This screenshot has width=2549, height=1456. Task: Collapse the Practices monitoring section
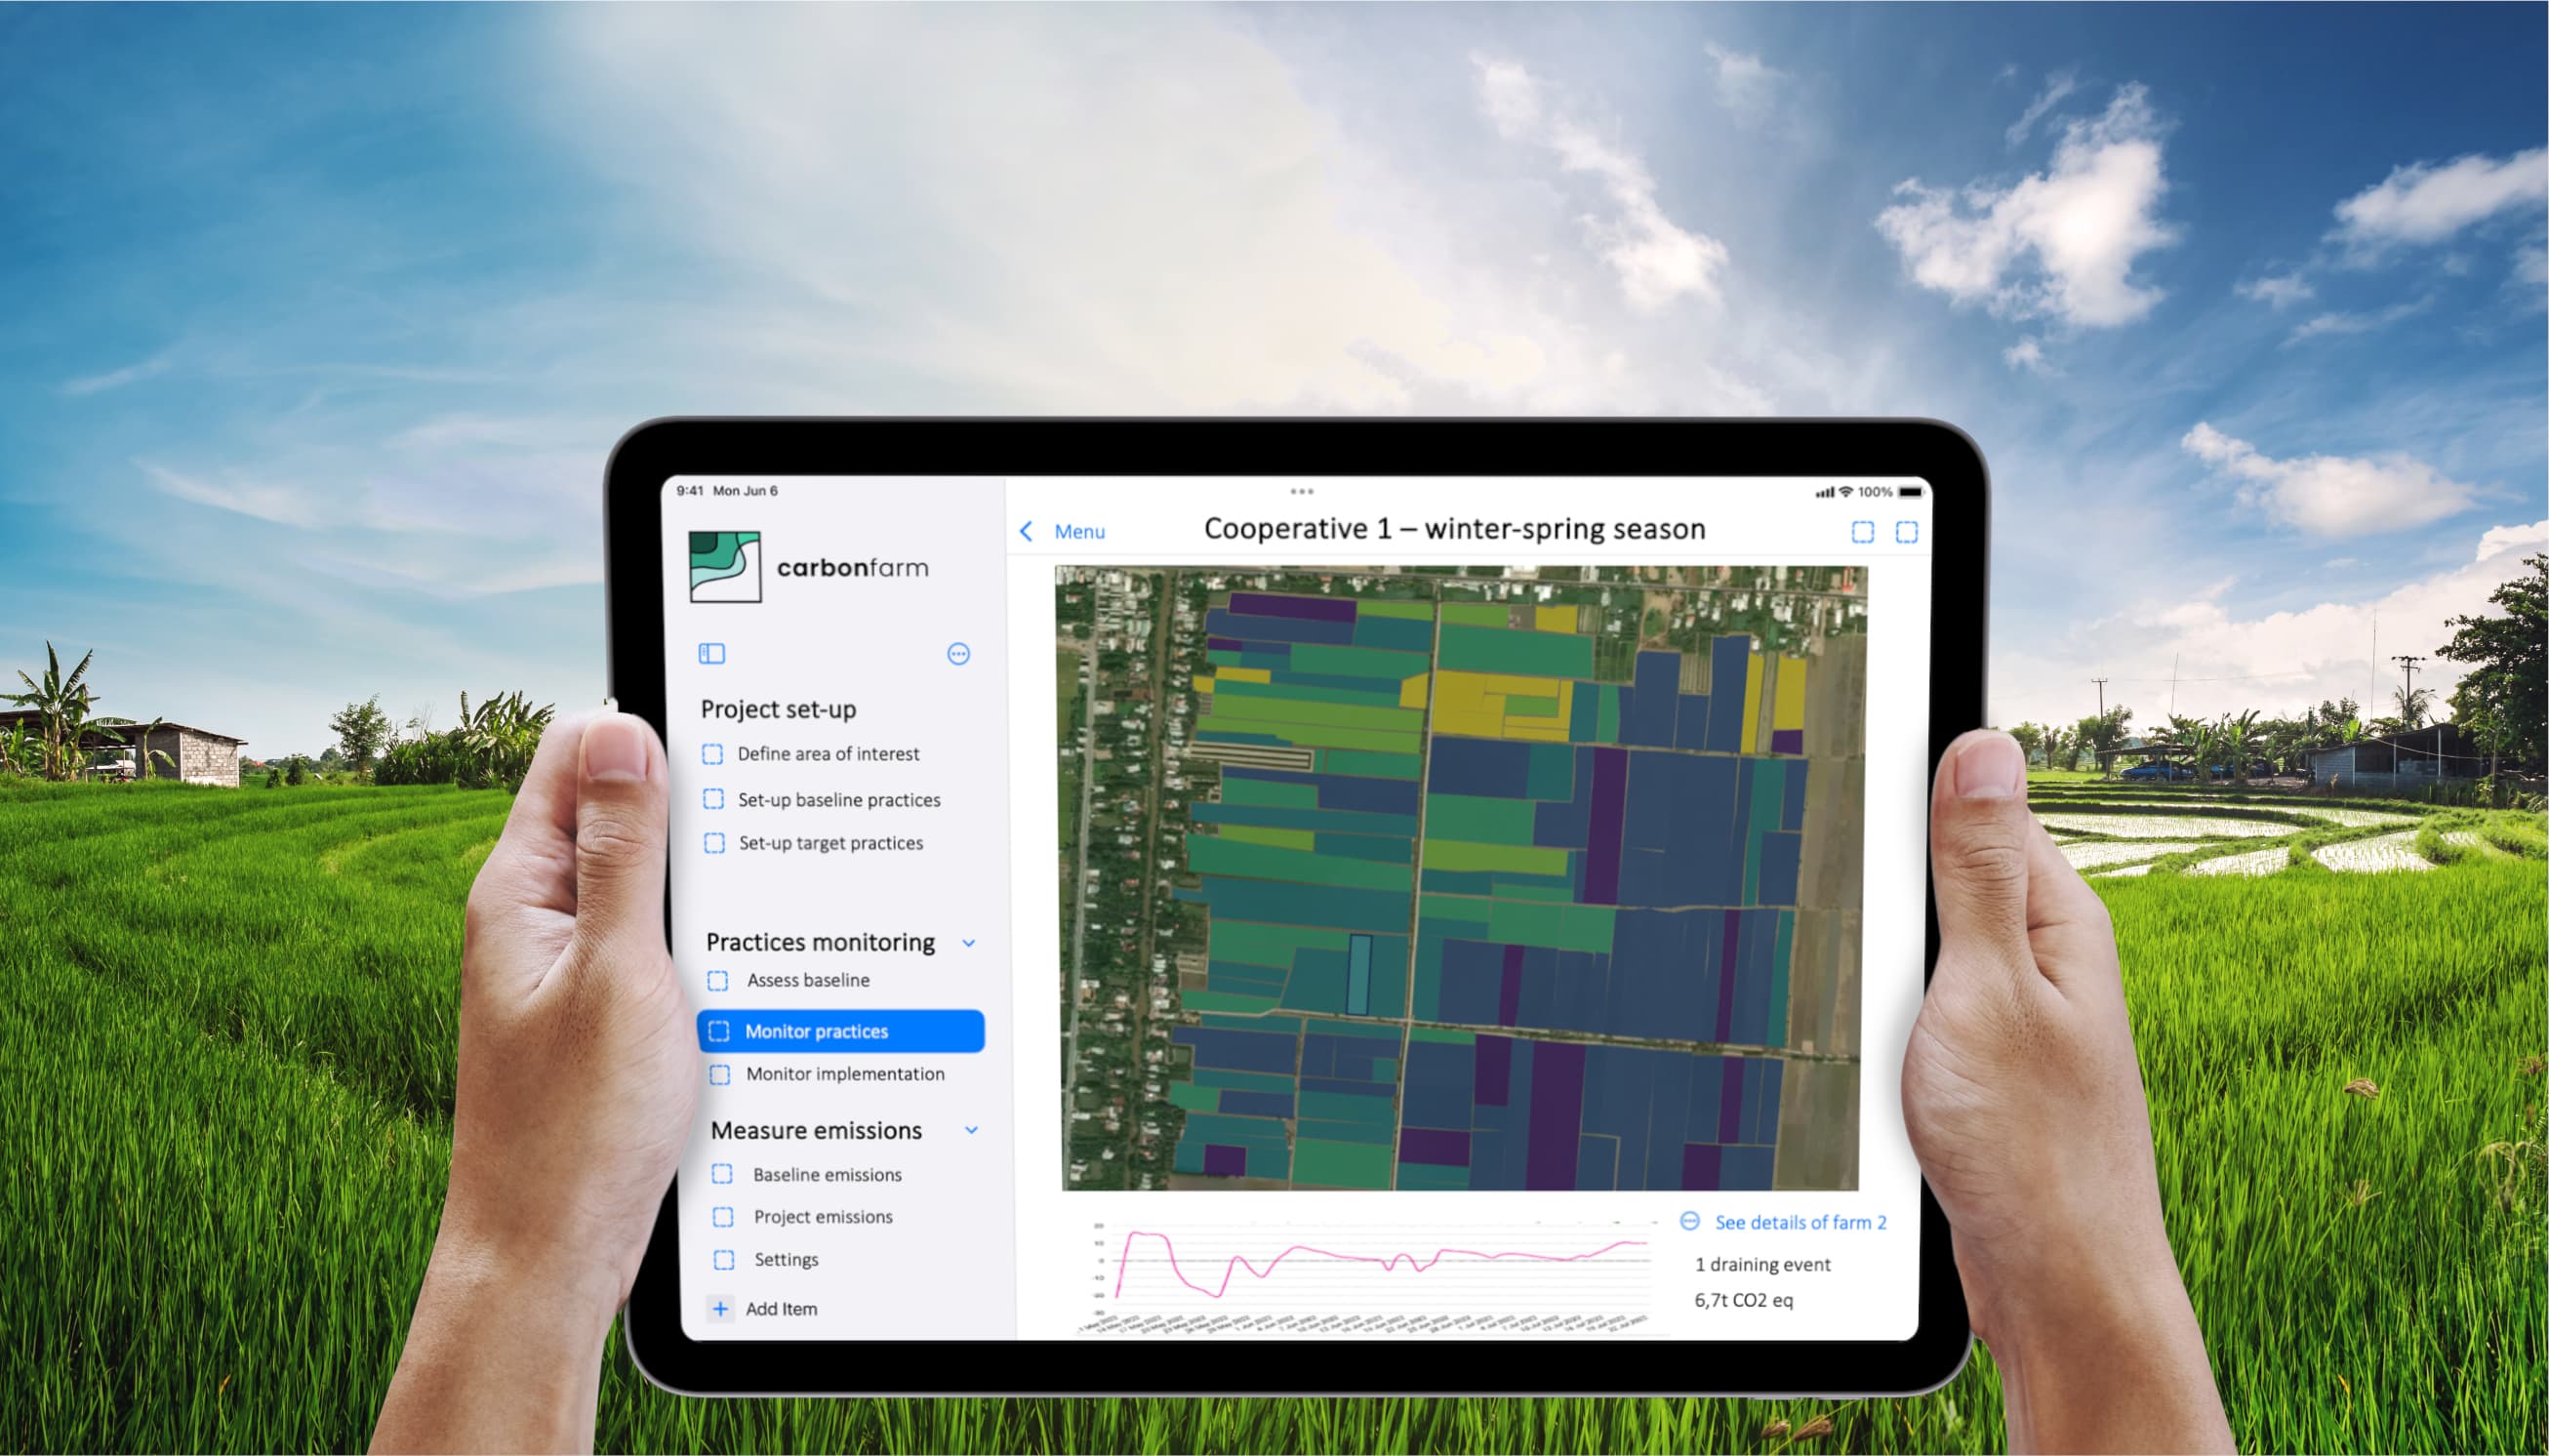(968, 943)
